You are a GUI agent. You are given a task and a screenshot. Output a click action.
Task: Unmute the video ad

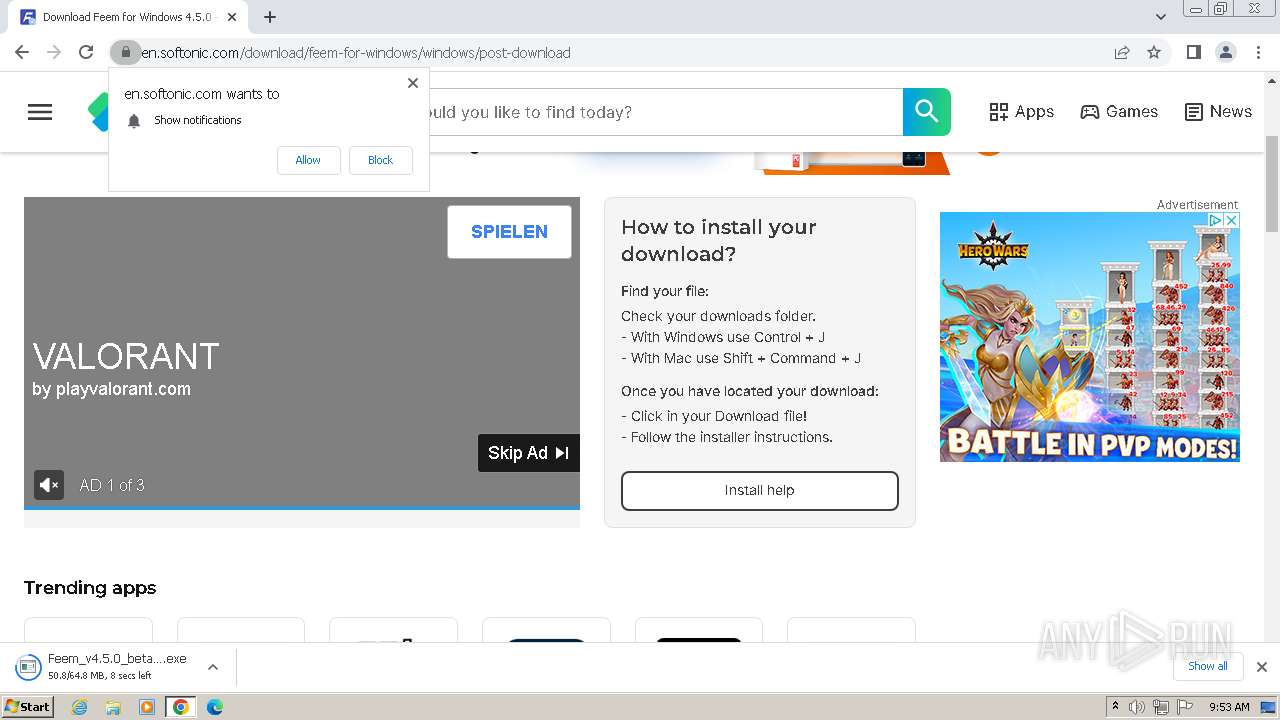click(x=49, y=485)
